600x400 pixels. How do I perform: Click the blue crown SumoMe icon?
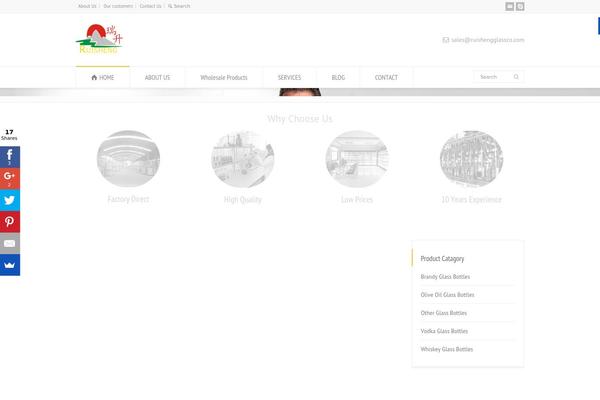[x=10, y=264]
